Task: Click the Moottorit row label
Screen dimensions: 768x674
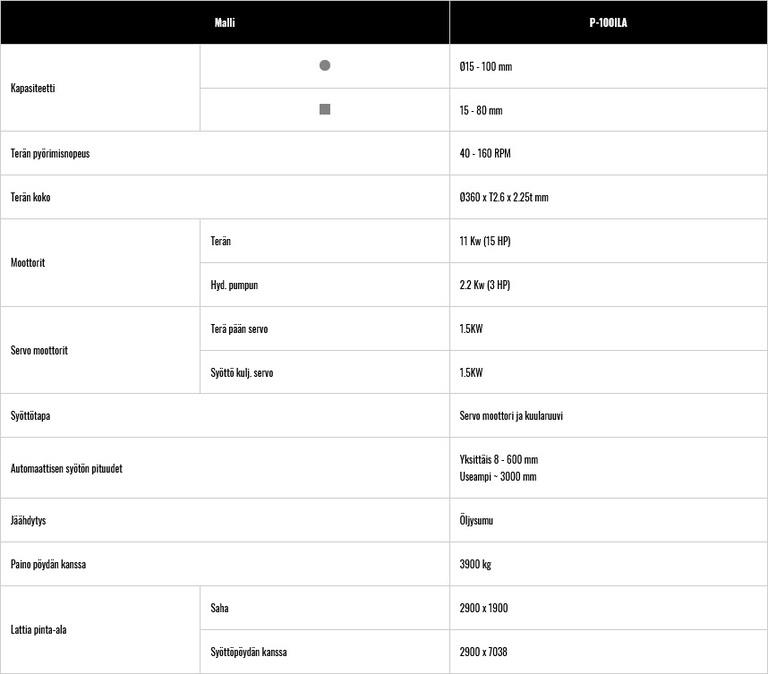Action: tap(28, 263)
